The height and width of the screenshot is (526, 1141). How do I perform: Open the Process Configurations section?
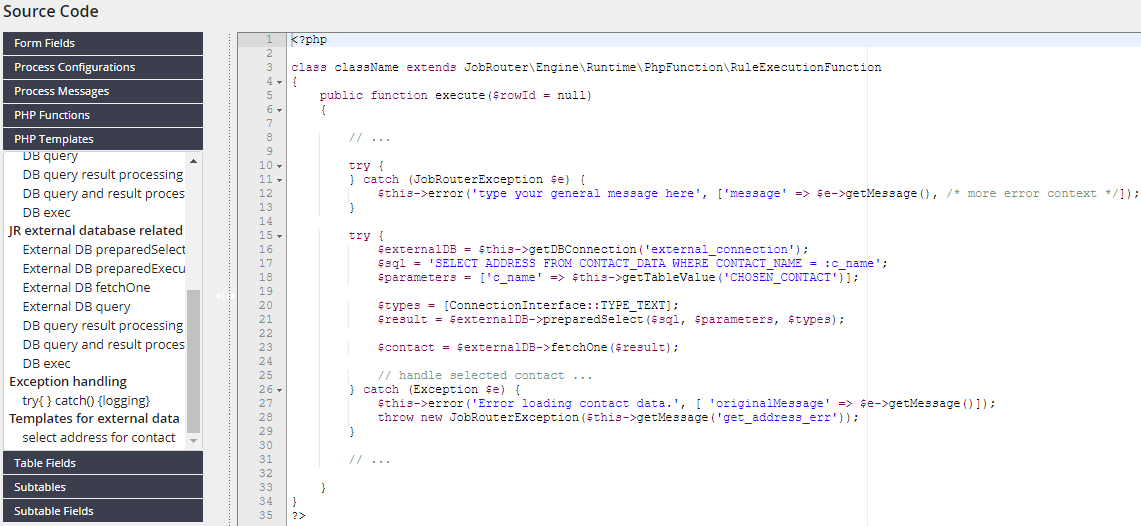tap(103, 67)
